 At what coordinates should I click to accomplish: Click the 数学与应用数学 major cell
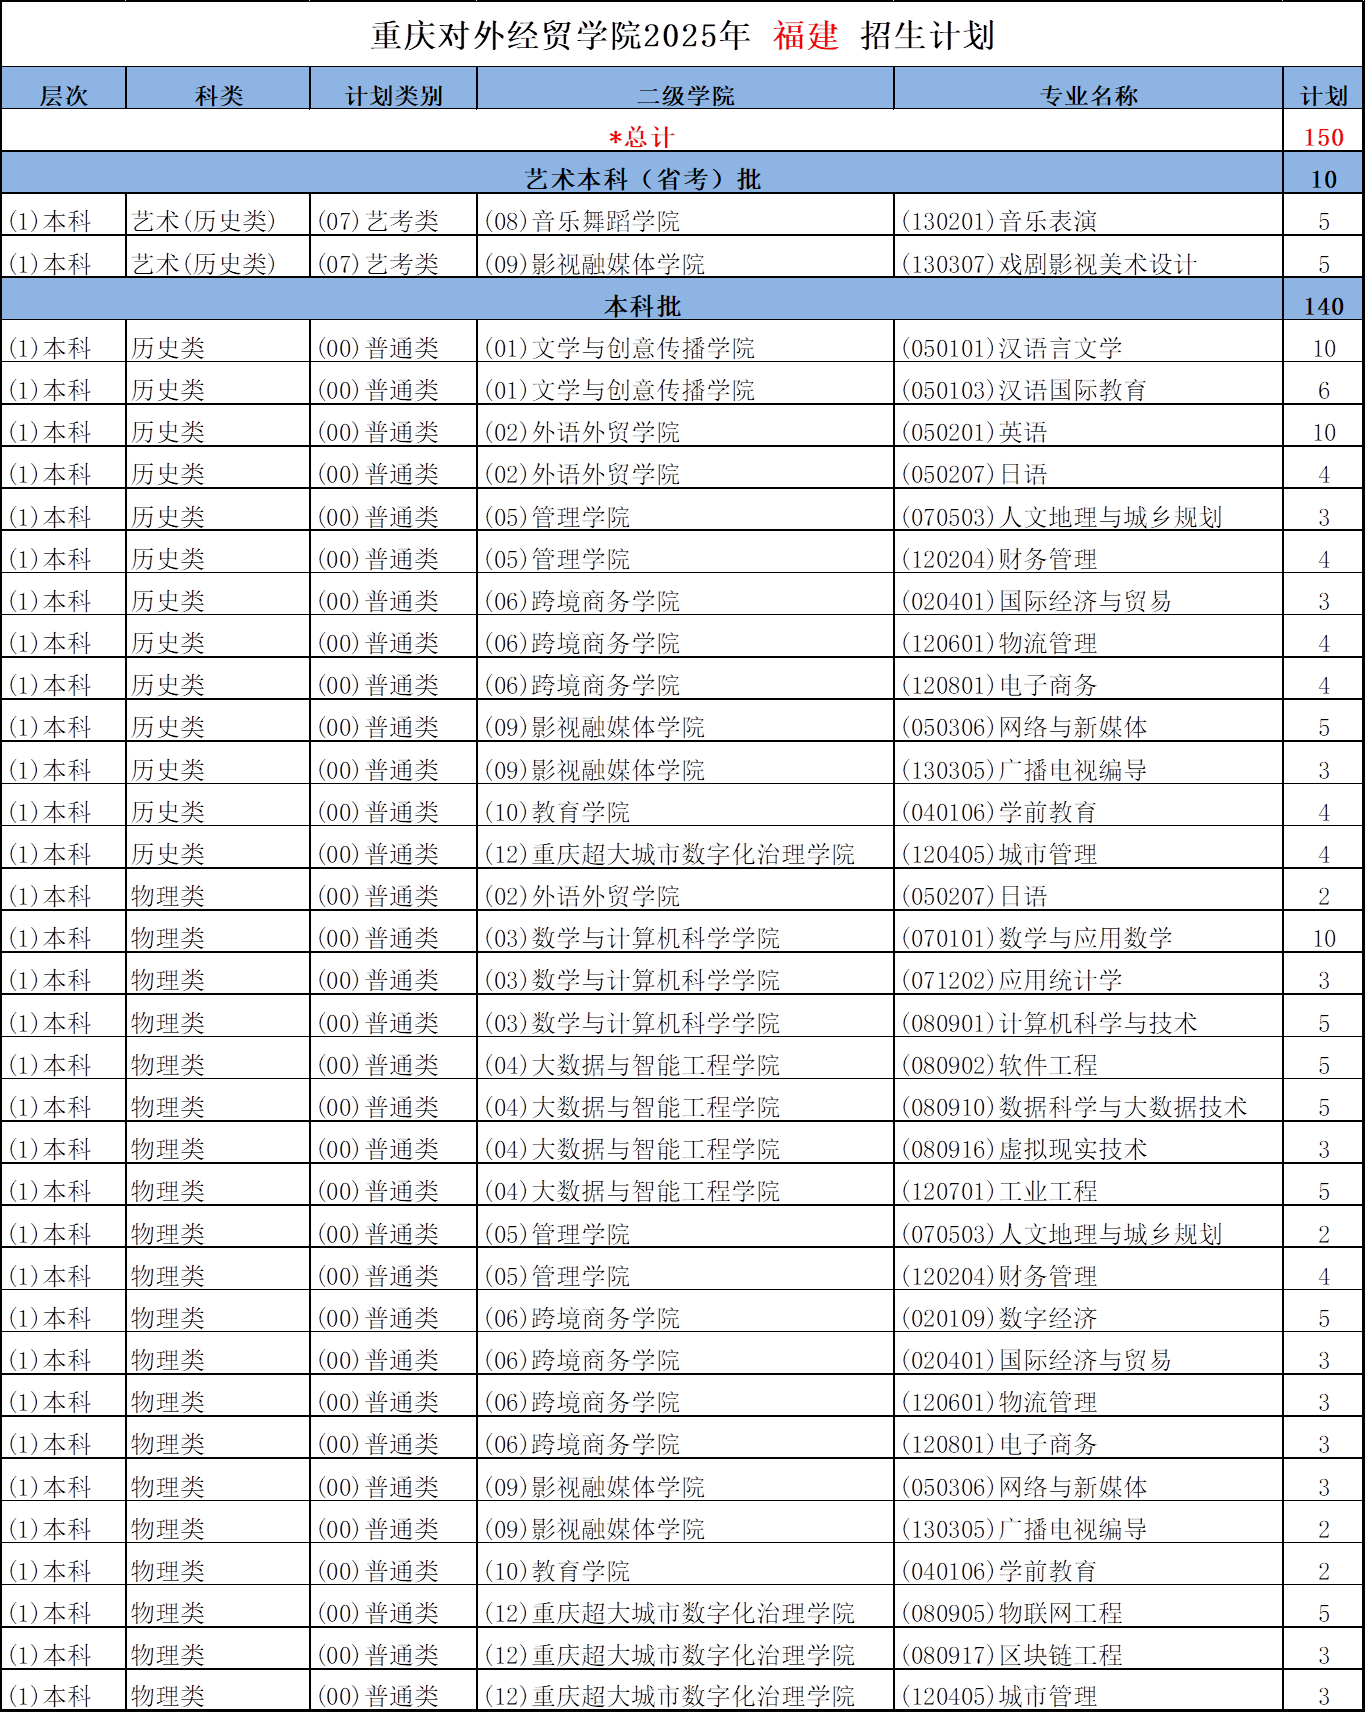[1036, 938]
